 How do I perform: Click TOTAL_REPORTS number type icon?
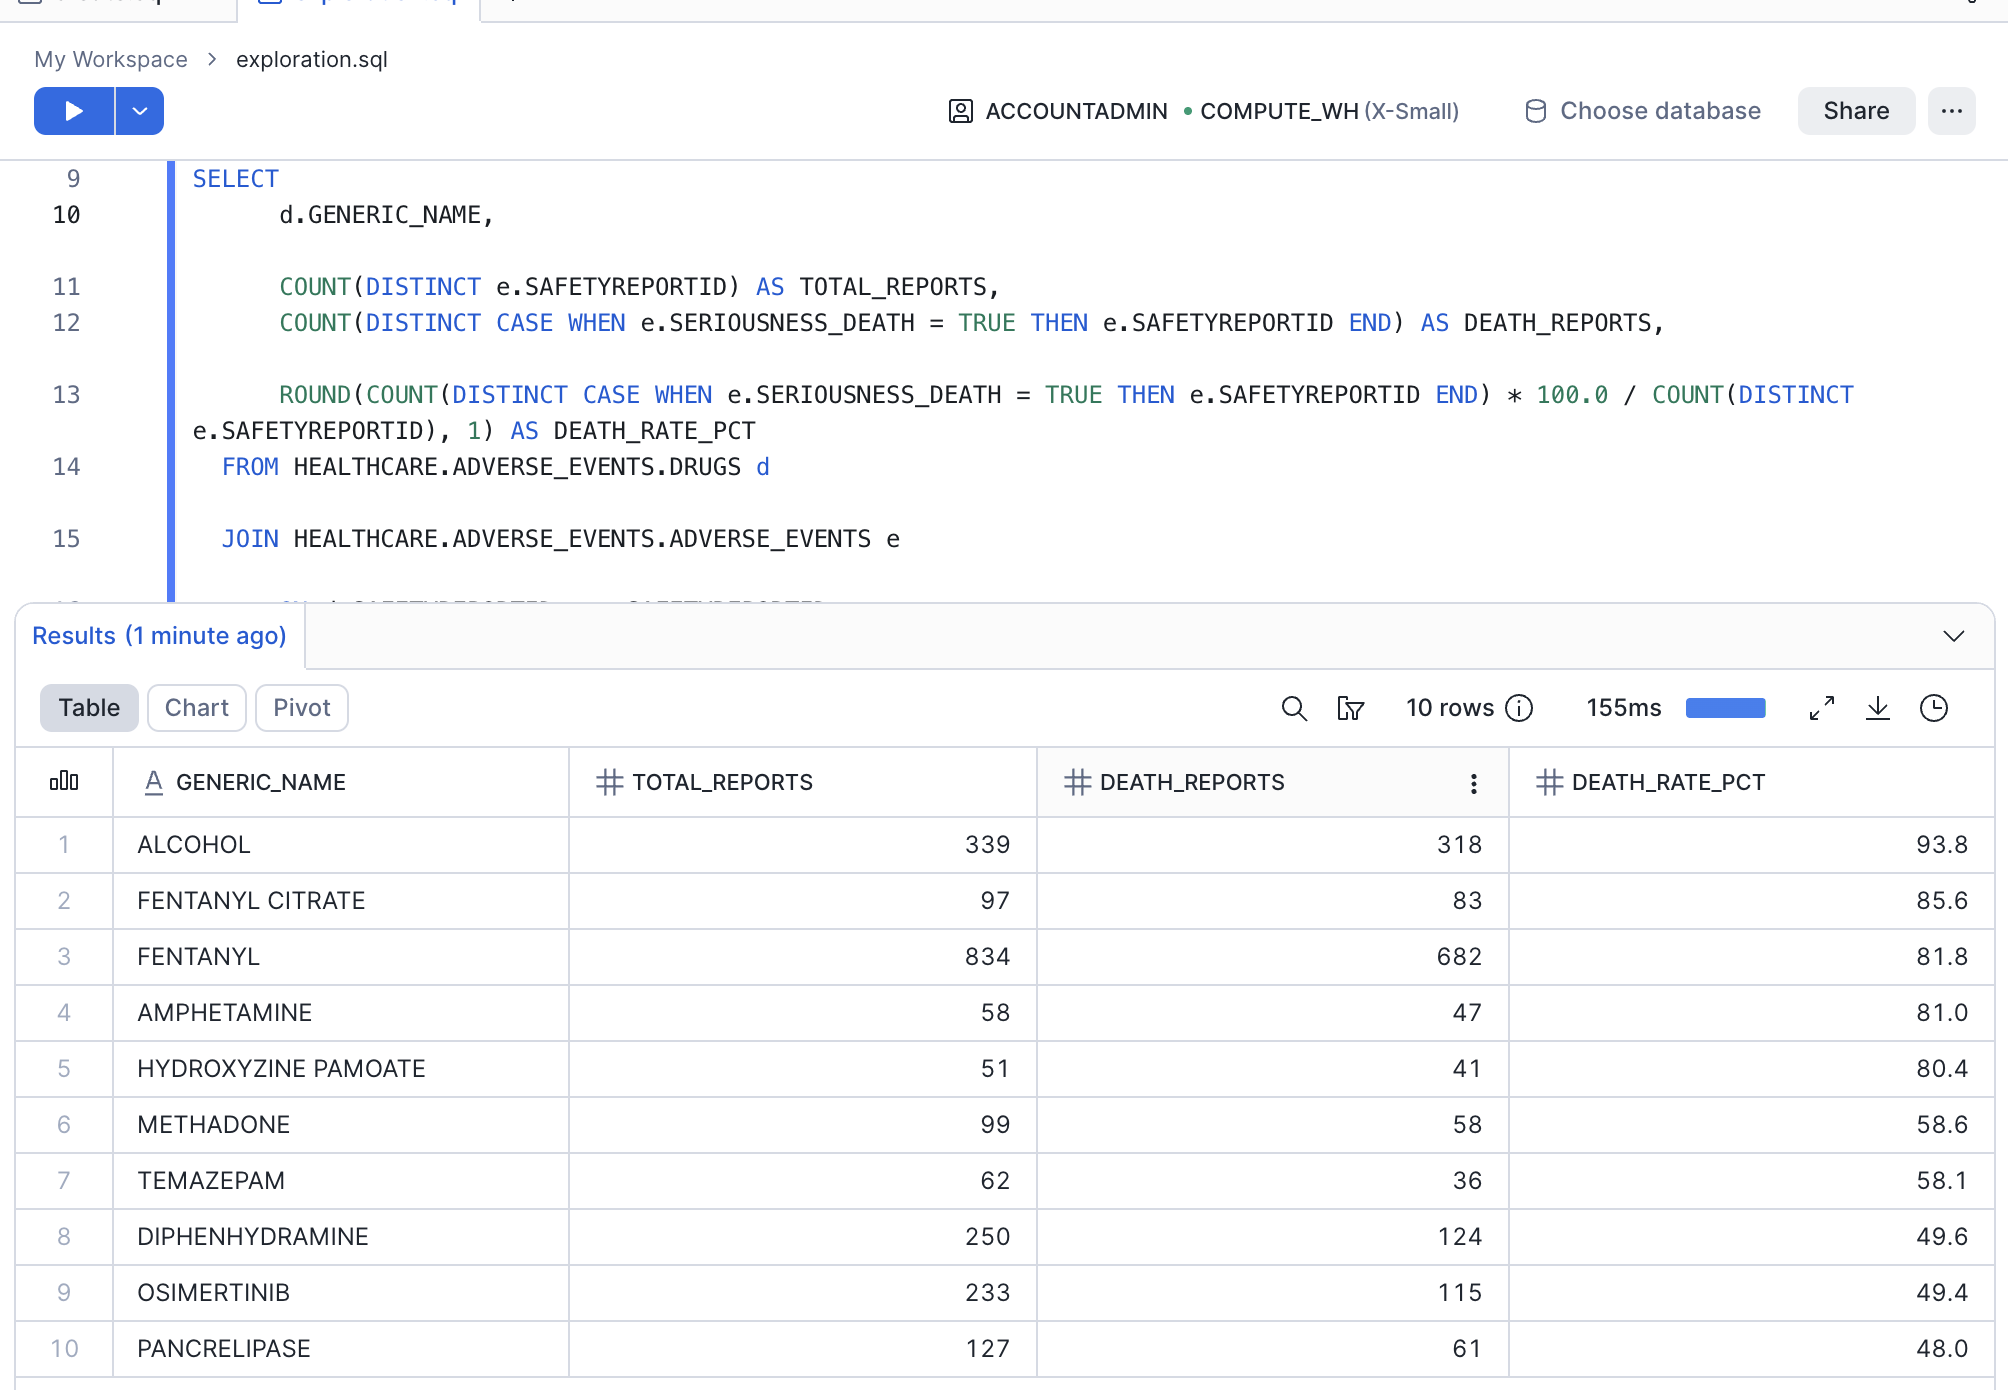coord(609,782)
